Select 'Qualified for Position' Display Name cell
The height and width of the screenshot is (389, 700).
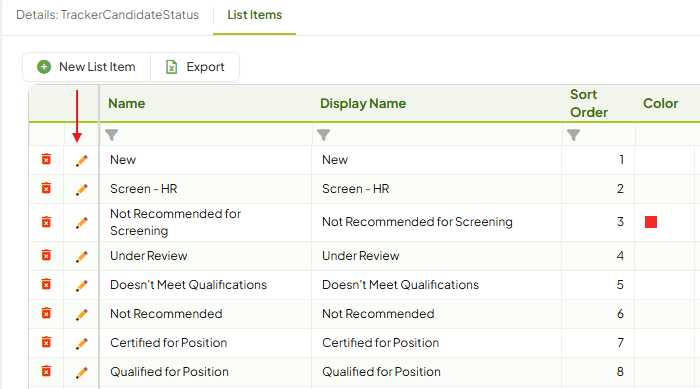[x=437, y=372]
